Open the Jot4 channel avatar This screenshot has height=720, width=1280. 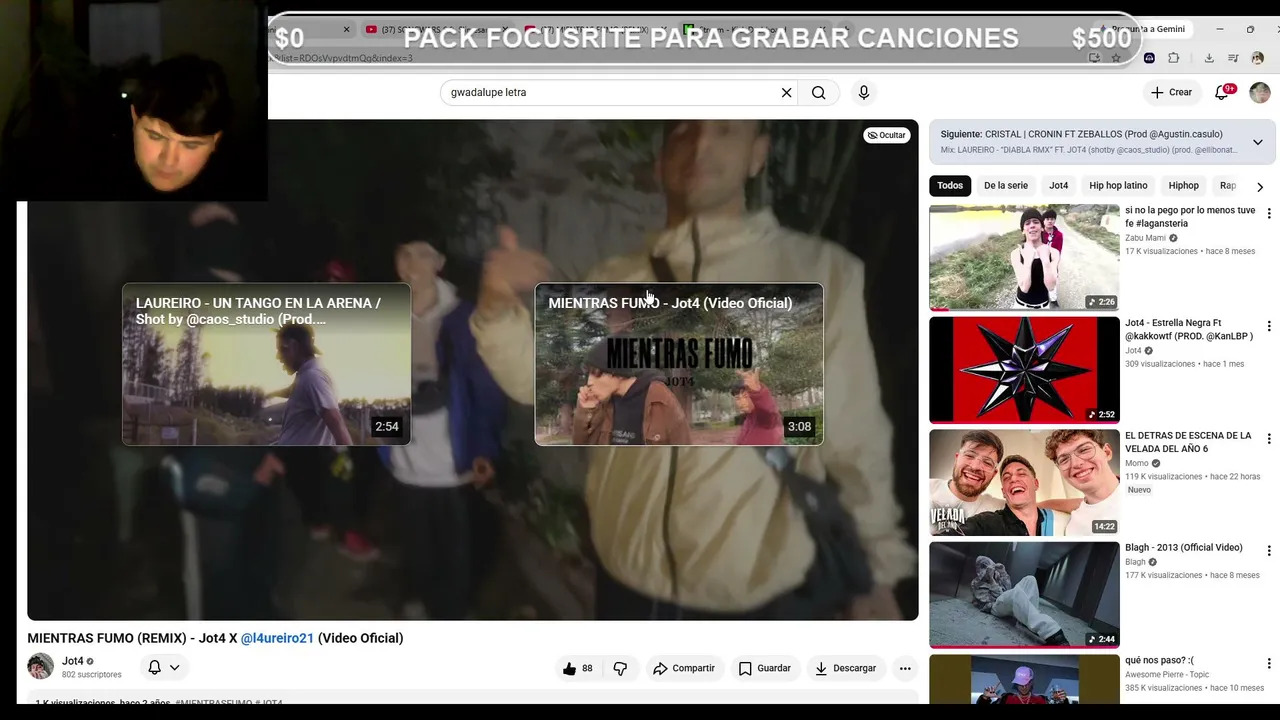pyautogui.click(x=41, y=666)
